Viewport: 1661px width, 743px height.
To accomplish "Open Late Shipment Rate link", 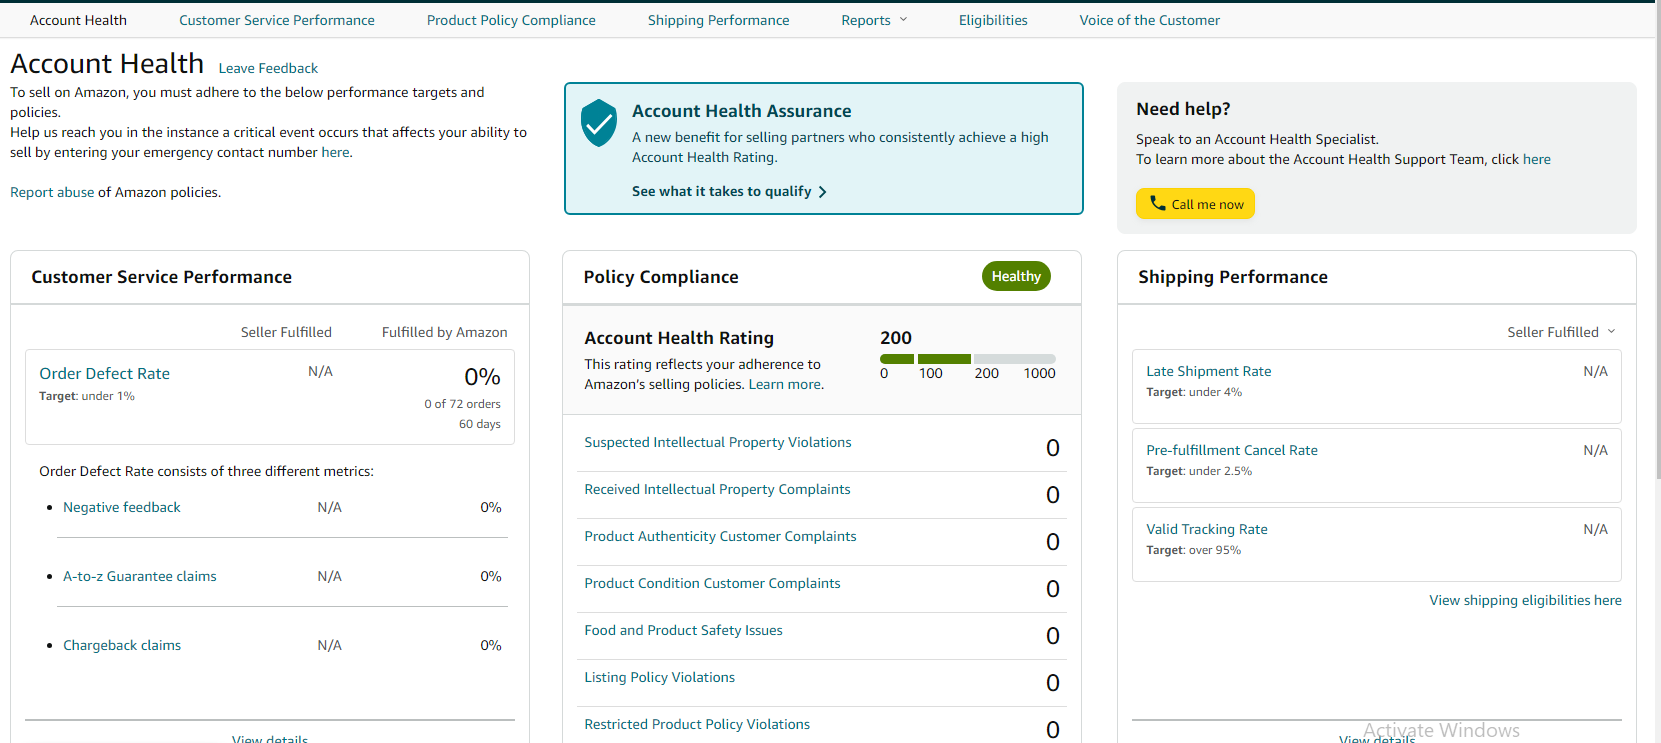I will point(1209,371).
